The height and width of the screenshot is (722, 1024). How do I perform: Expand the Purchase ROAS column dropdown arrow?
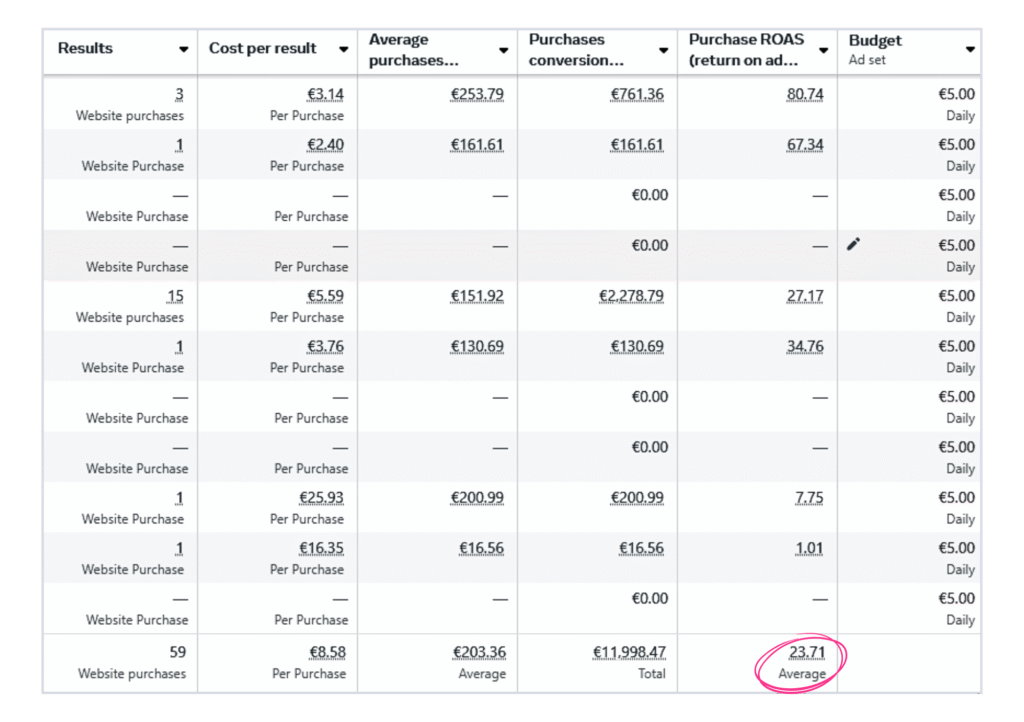tap(823, 50)
